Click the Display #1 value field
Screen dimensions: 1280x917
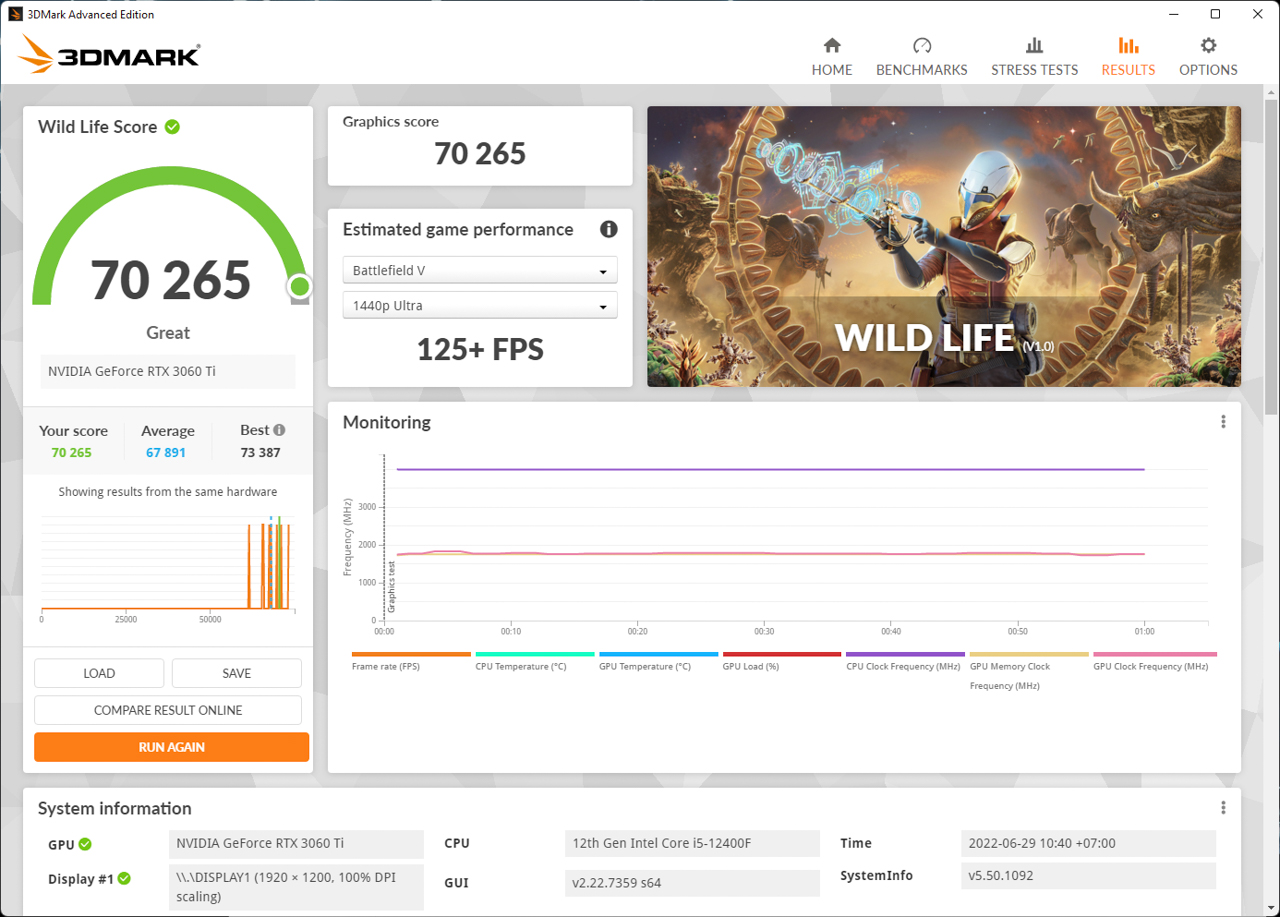pyautogui.click(x=296, y=888)
